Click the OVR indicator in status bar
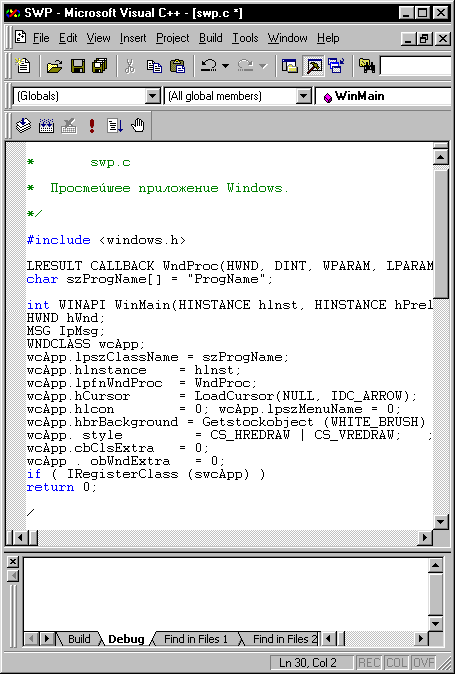This screenshot has height=674, width=455. (424, 662)
